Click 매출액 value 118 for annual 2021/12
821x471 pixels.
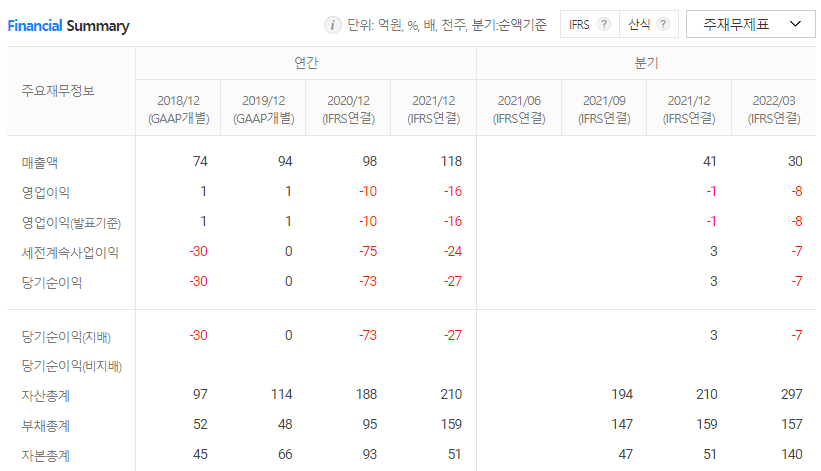coord(451,161)
